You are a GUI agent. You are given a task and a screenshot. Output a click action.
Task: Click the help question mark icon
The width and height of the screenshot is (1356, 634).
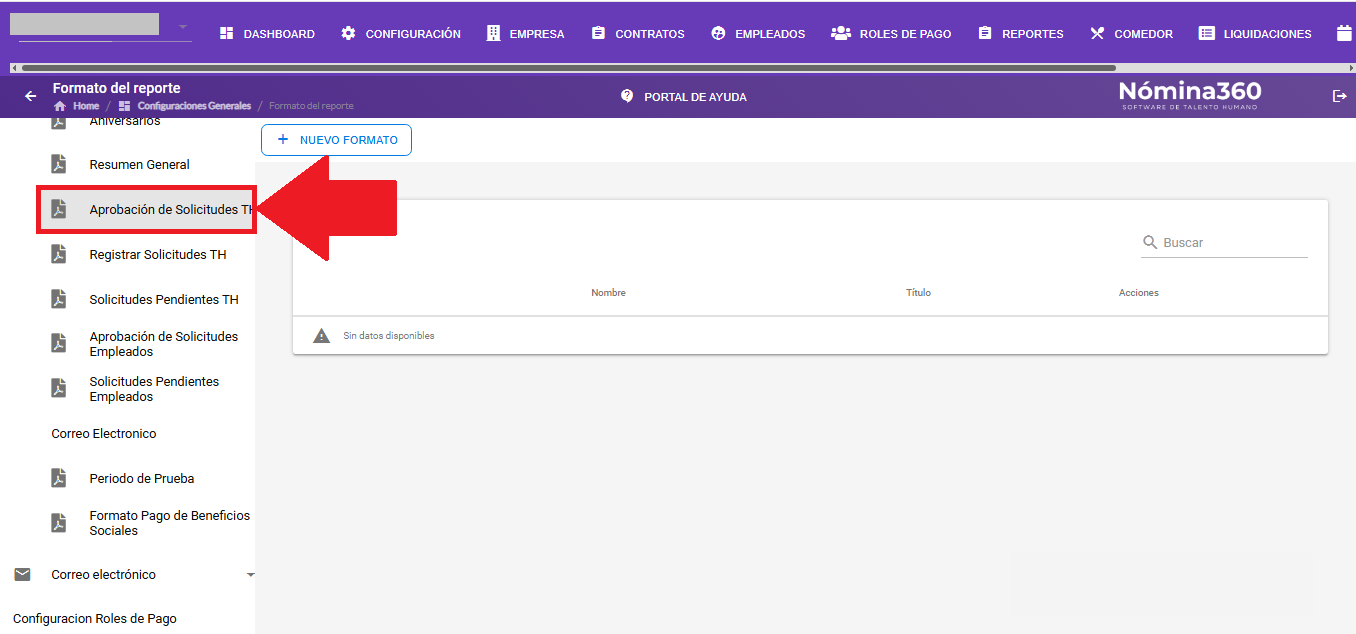click(x=627, y=96)
